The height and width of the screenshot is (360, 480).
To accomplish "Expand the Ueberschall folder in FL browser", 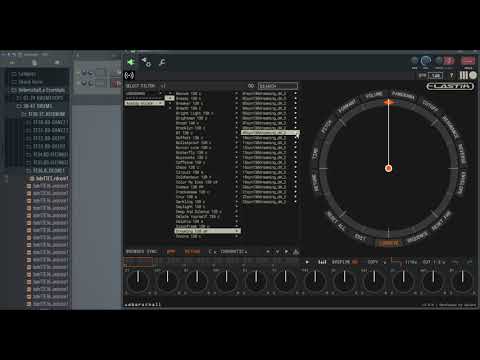I will point(38,90).
